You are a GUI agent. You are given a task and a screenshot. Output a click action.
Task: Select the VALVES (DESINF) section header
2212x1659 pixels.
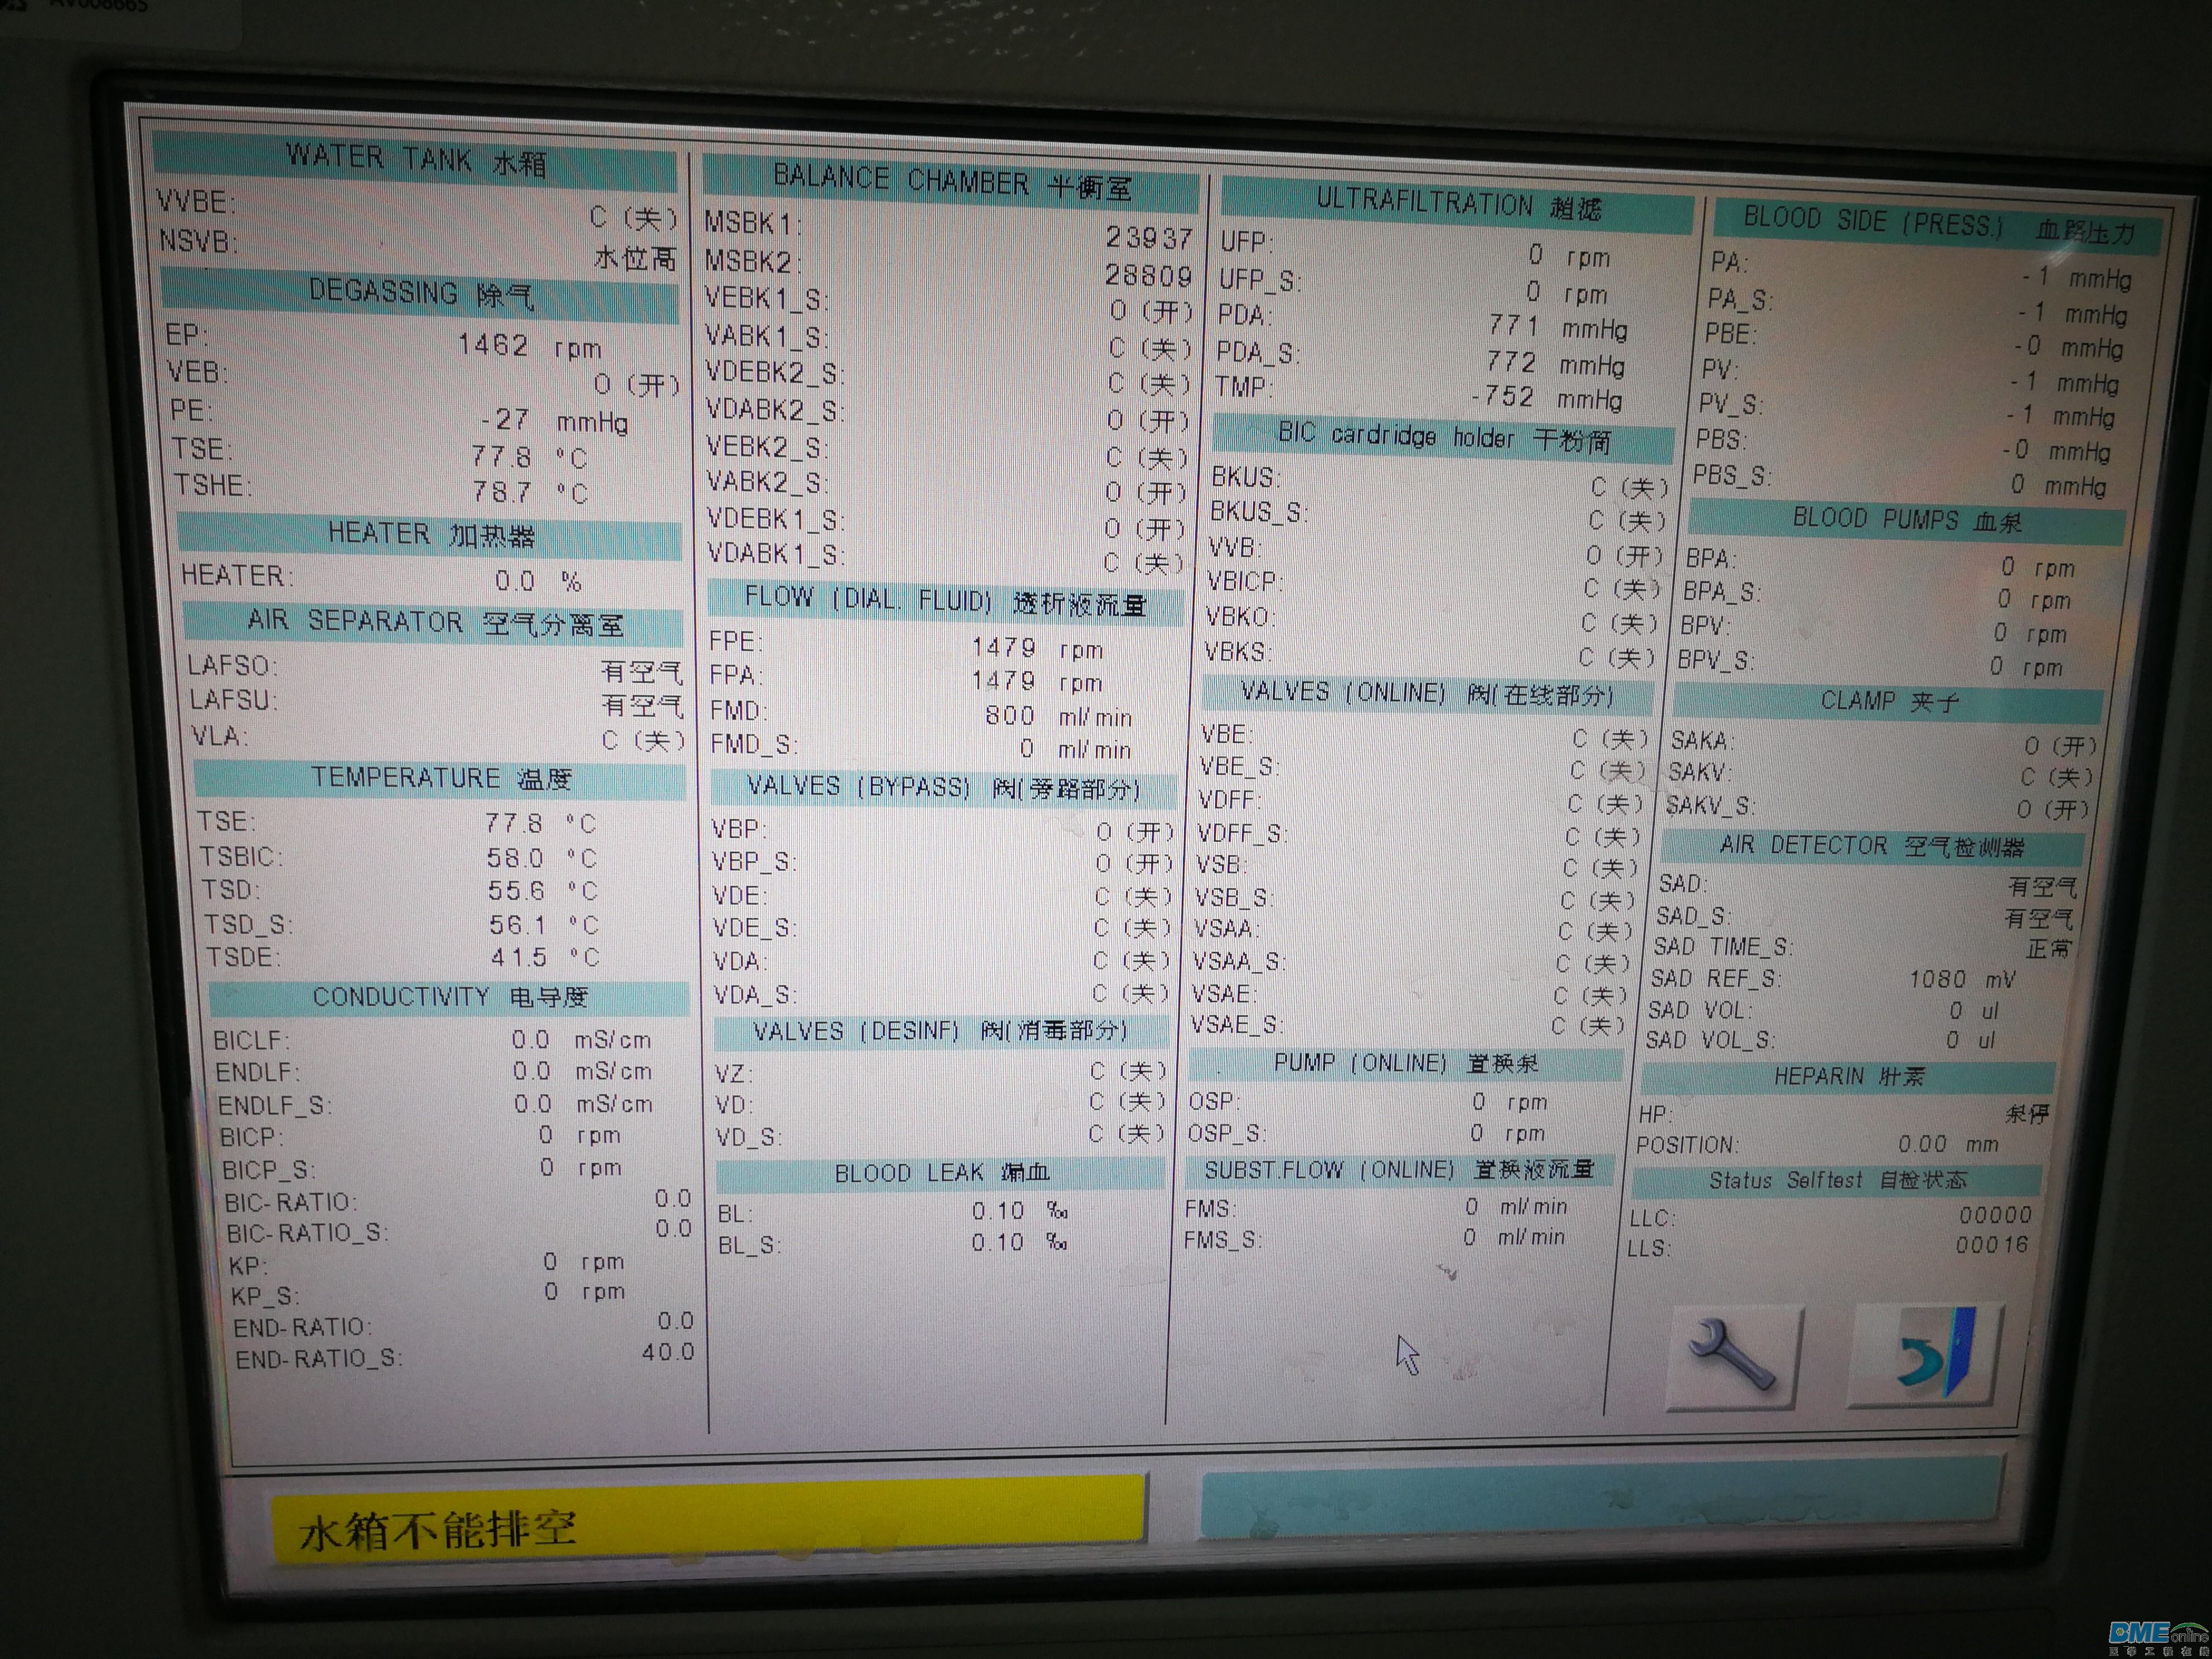(x=939, y=1031)
